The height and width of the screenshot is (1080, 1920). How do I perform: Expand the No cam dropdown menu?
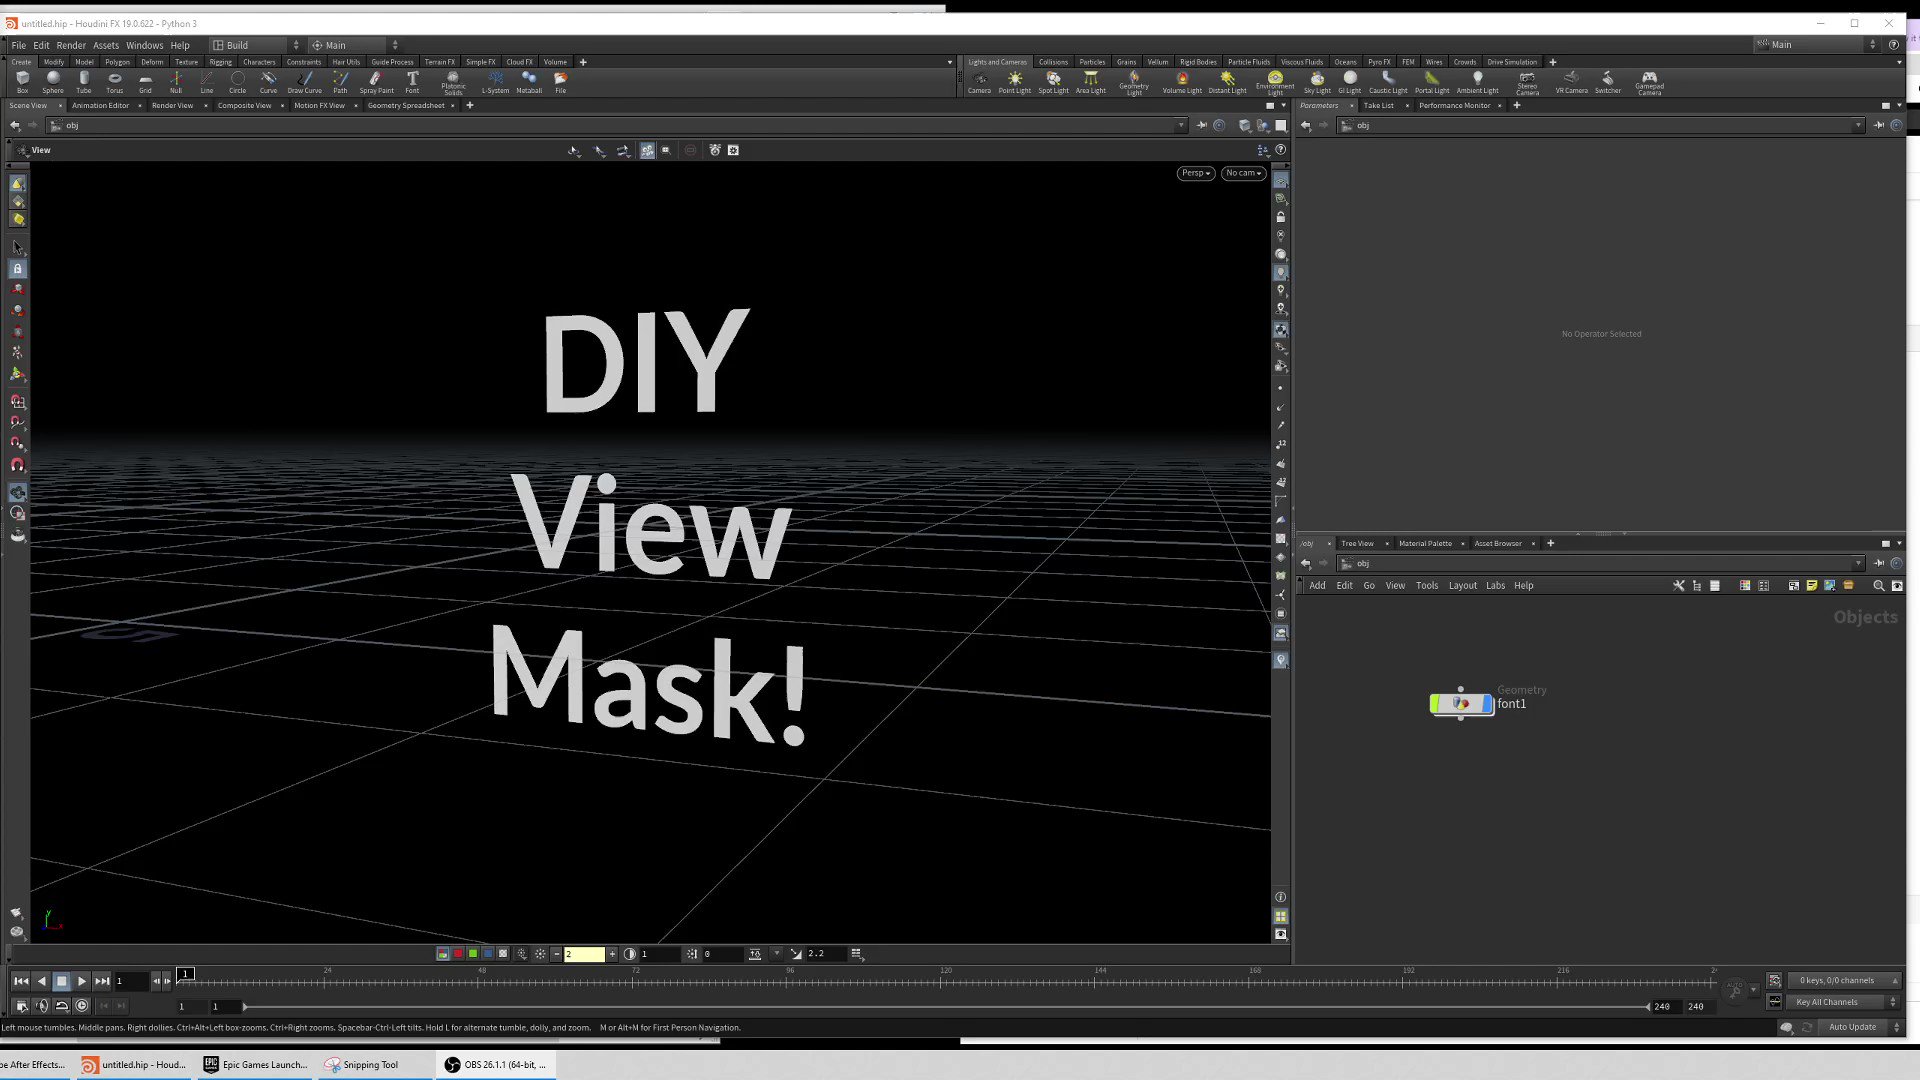point(1242,173)
